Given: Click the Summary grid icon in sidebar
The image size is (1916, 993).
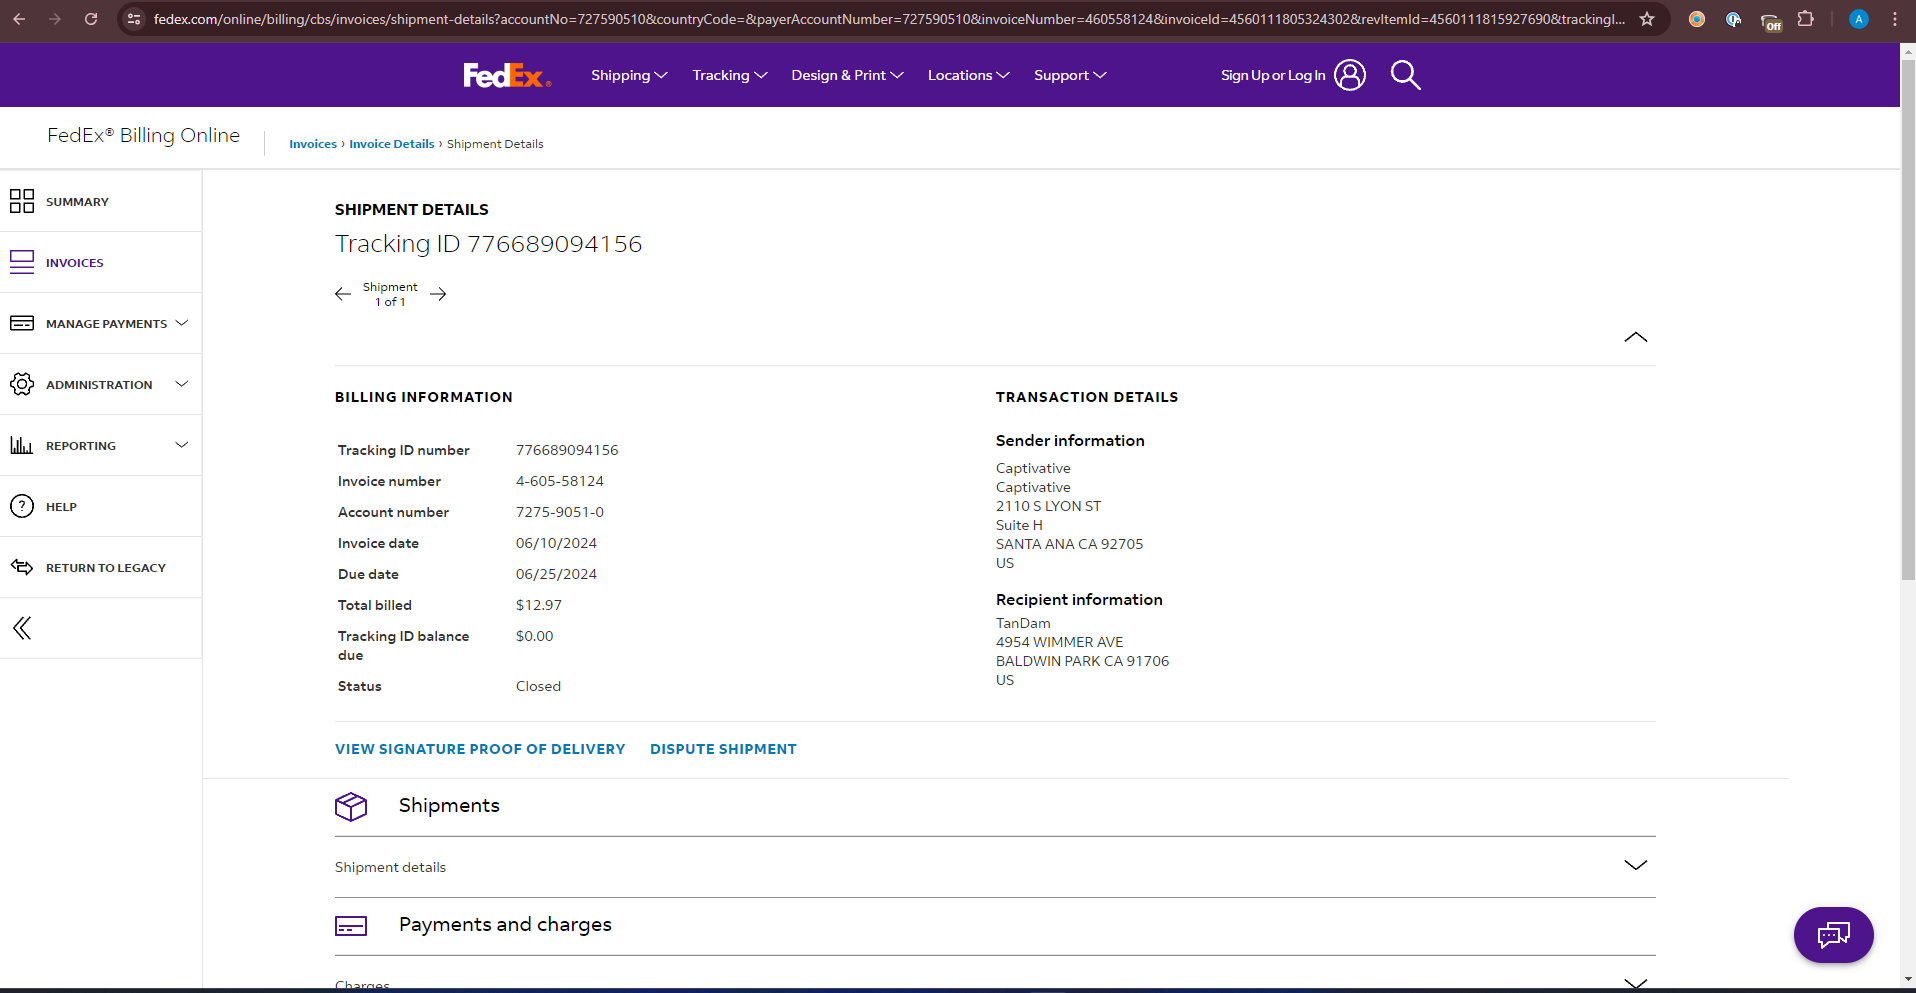Looking at the screenshot, I should click(x=22, y=201).
